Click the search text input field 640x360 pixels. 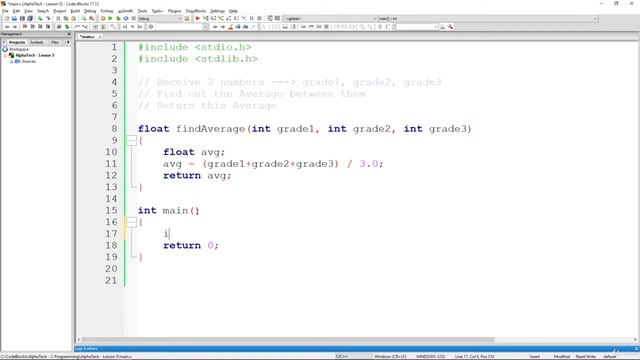(x=416, y=27)
